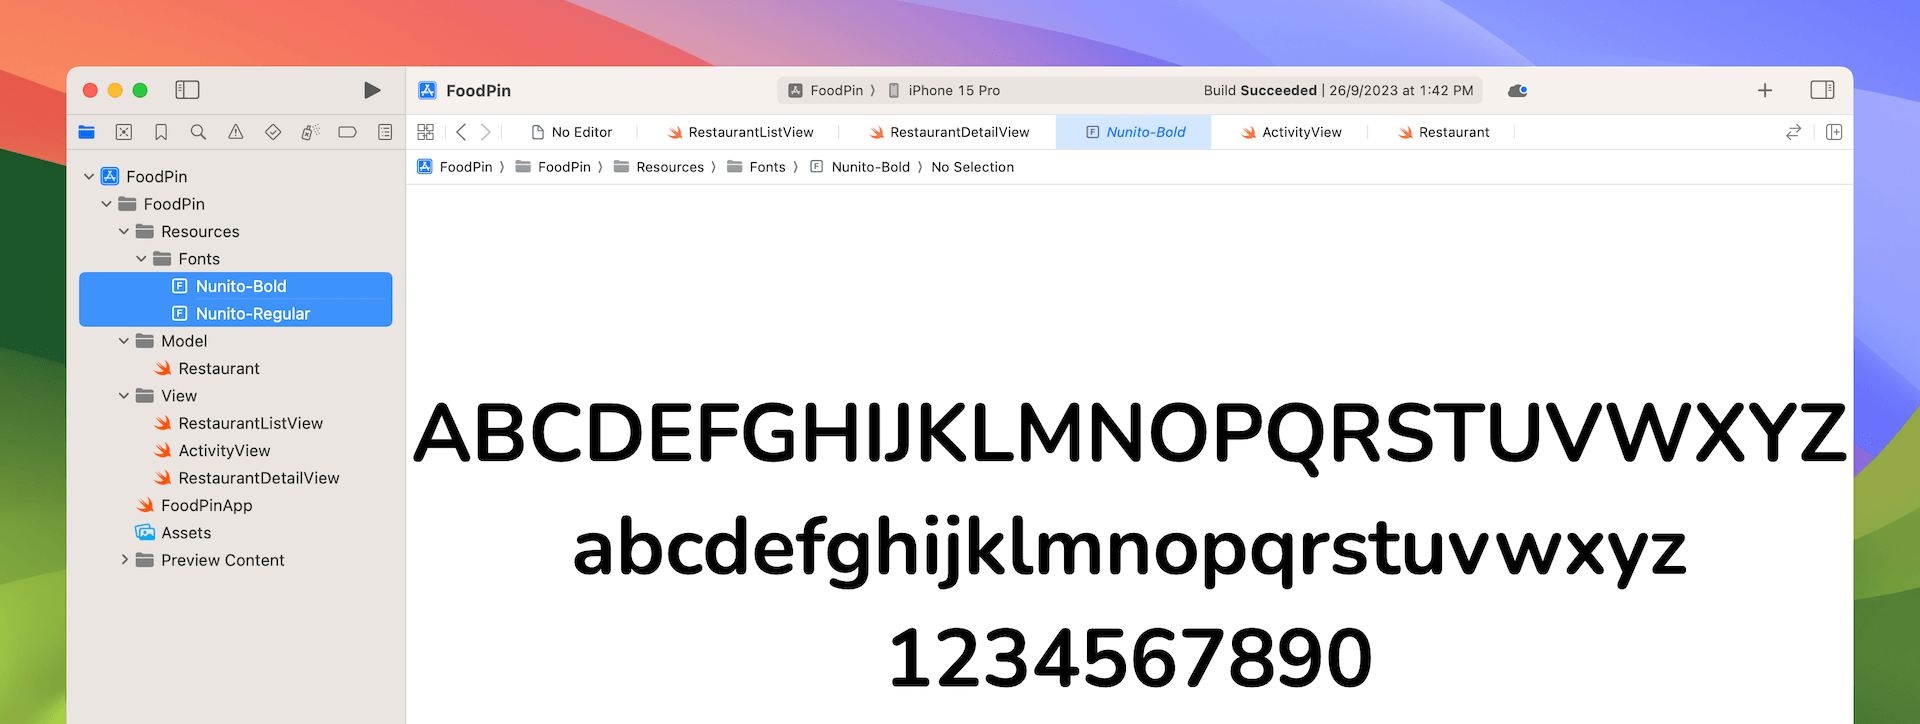Open the source control navigator
1920x724 pixels.
124,132
